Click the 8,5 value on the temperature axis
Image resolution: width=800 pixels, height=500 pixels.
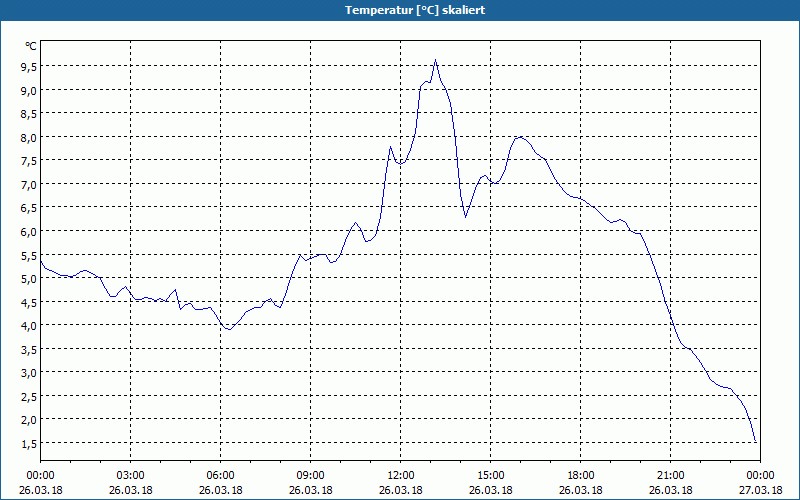pos(28,114)
